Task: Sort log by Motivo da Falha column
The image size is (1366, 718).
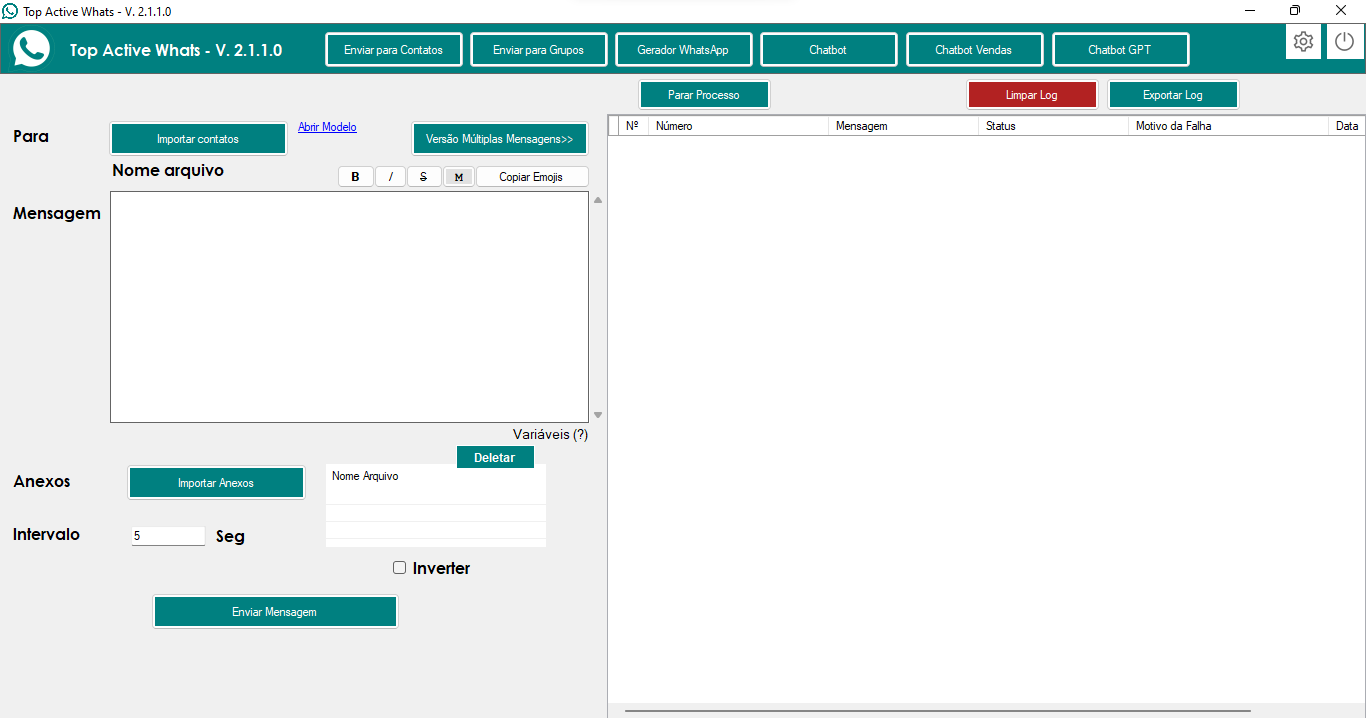Action: pyautogui.click(x=1228, y=126)
